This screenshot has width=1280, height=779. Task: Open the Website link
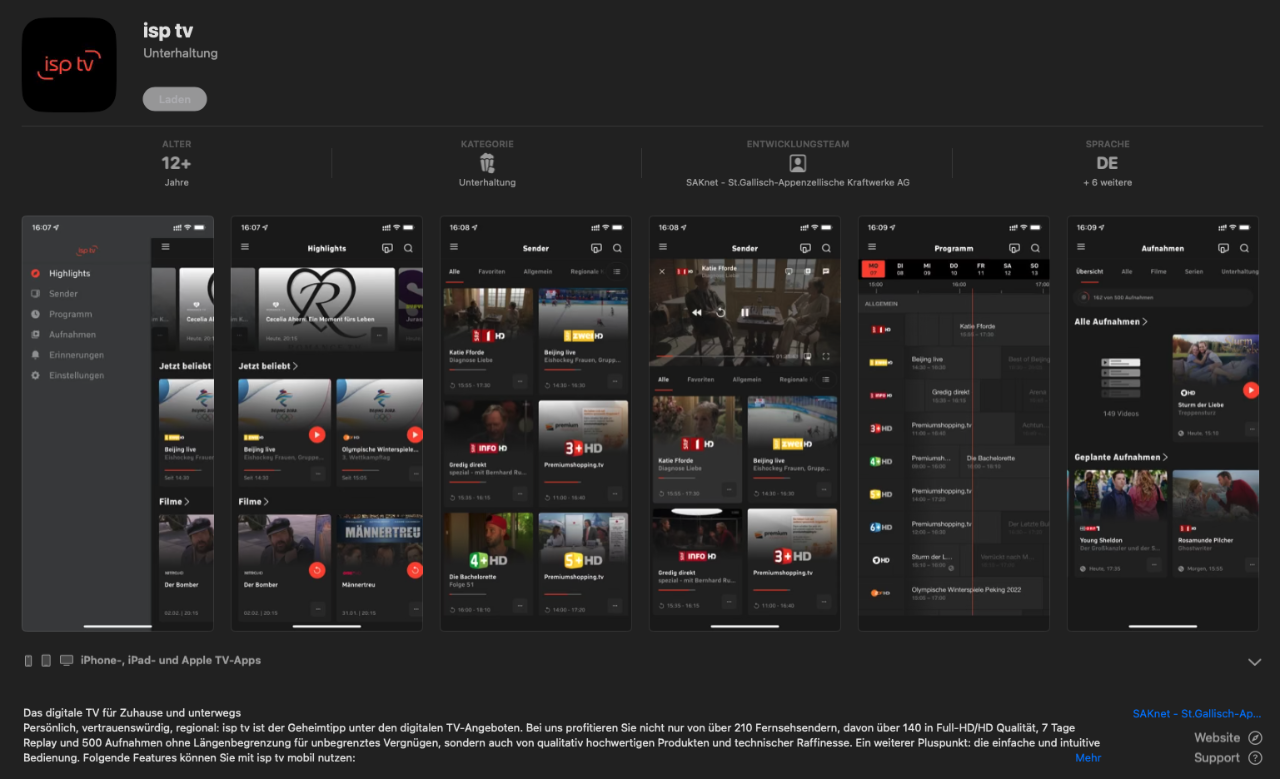pos(1217,738)
